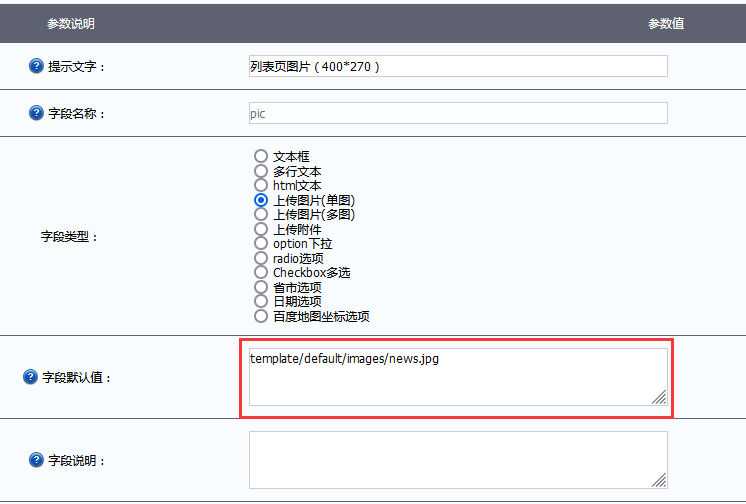Image resolution: width=746 pixels, height=504 pixels.
Task: Choose the option下拉 field type
Action: pos(261,243)
